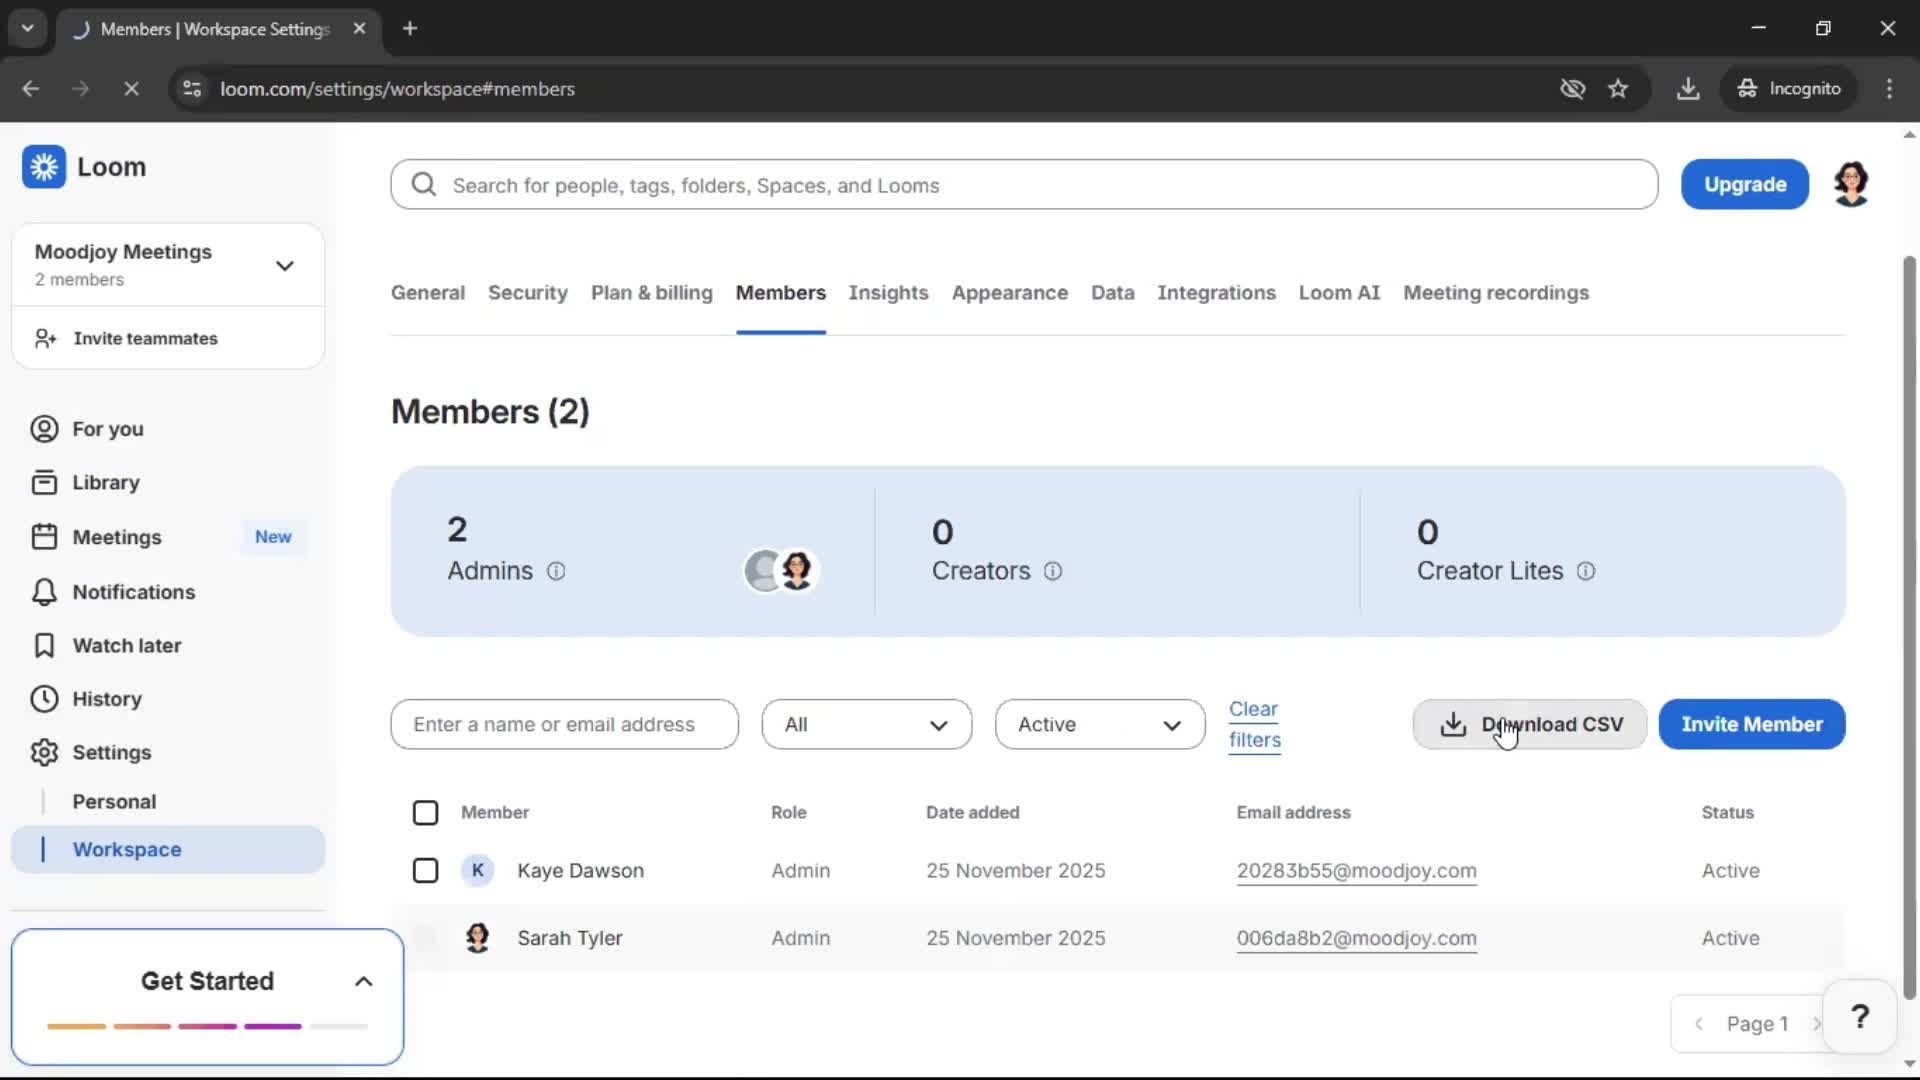Screen dimensions: 1920x1080
Task: Open History clock item
Action: (44, 699)
